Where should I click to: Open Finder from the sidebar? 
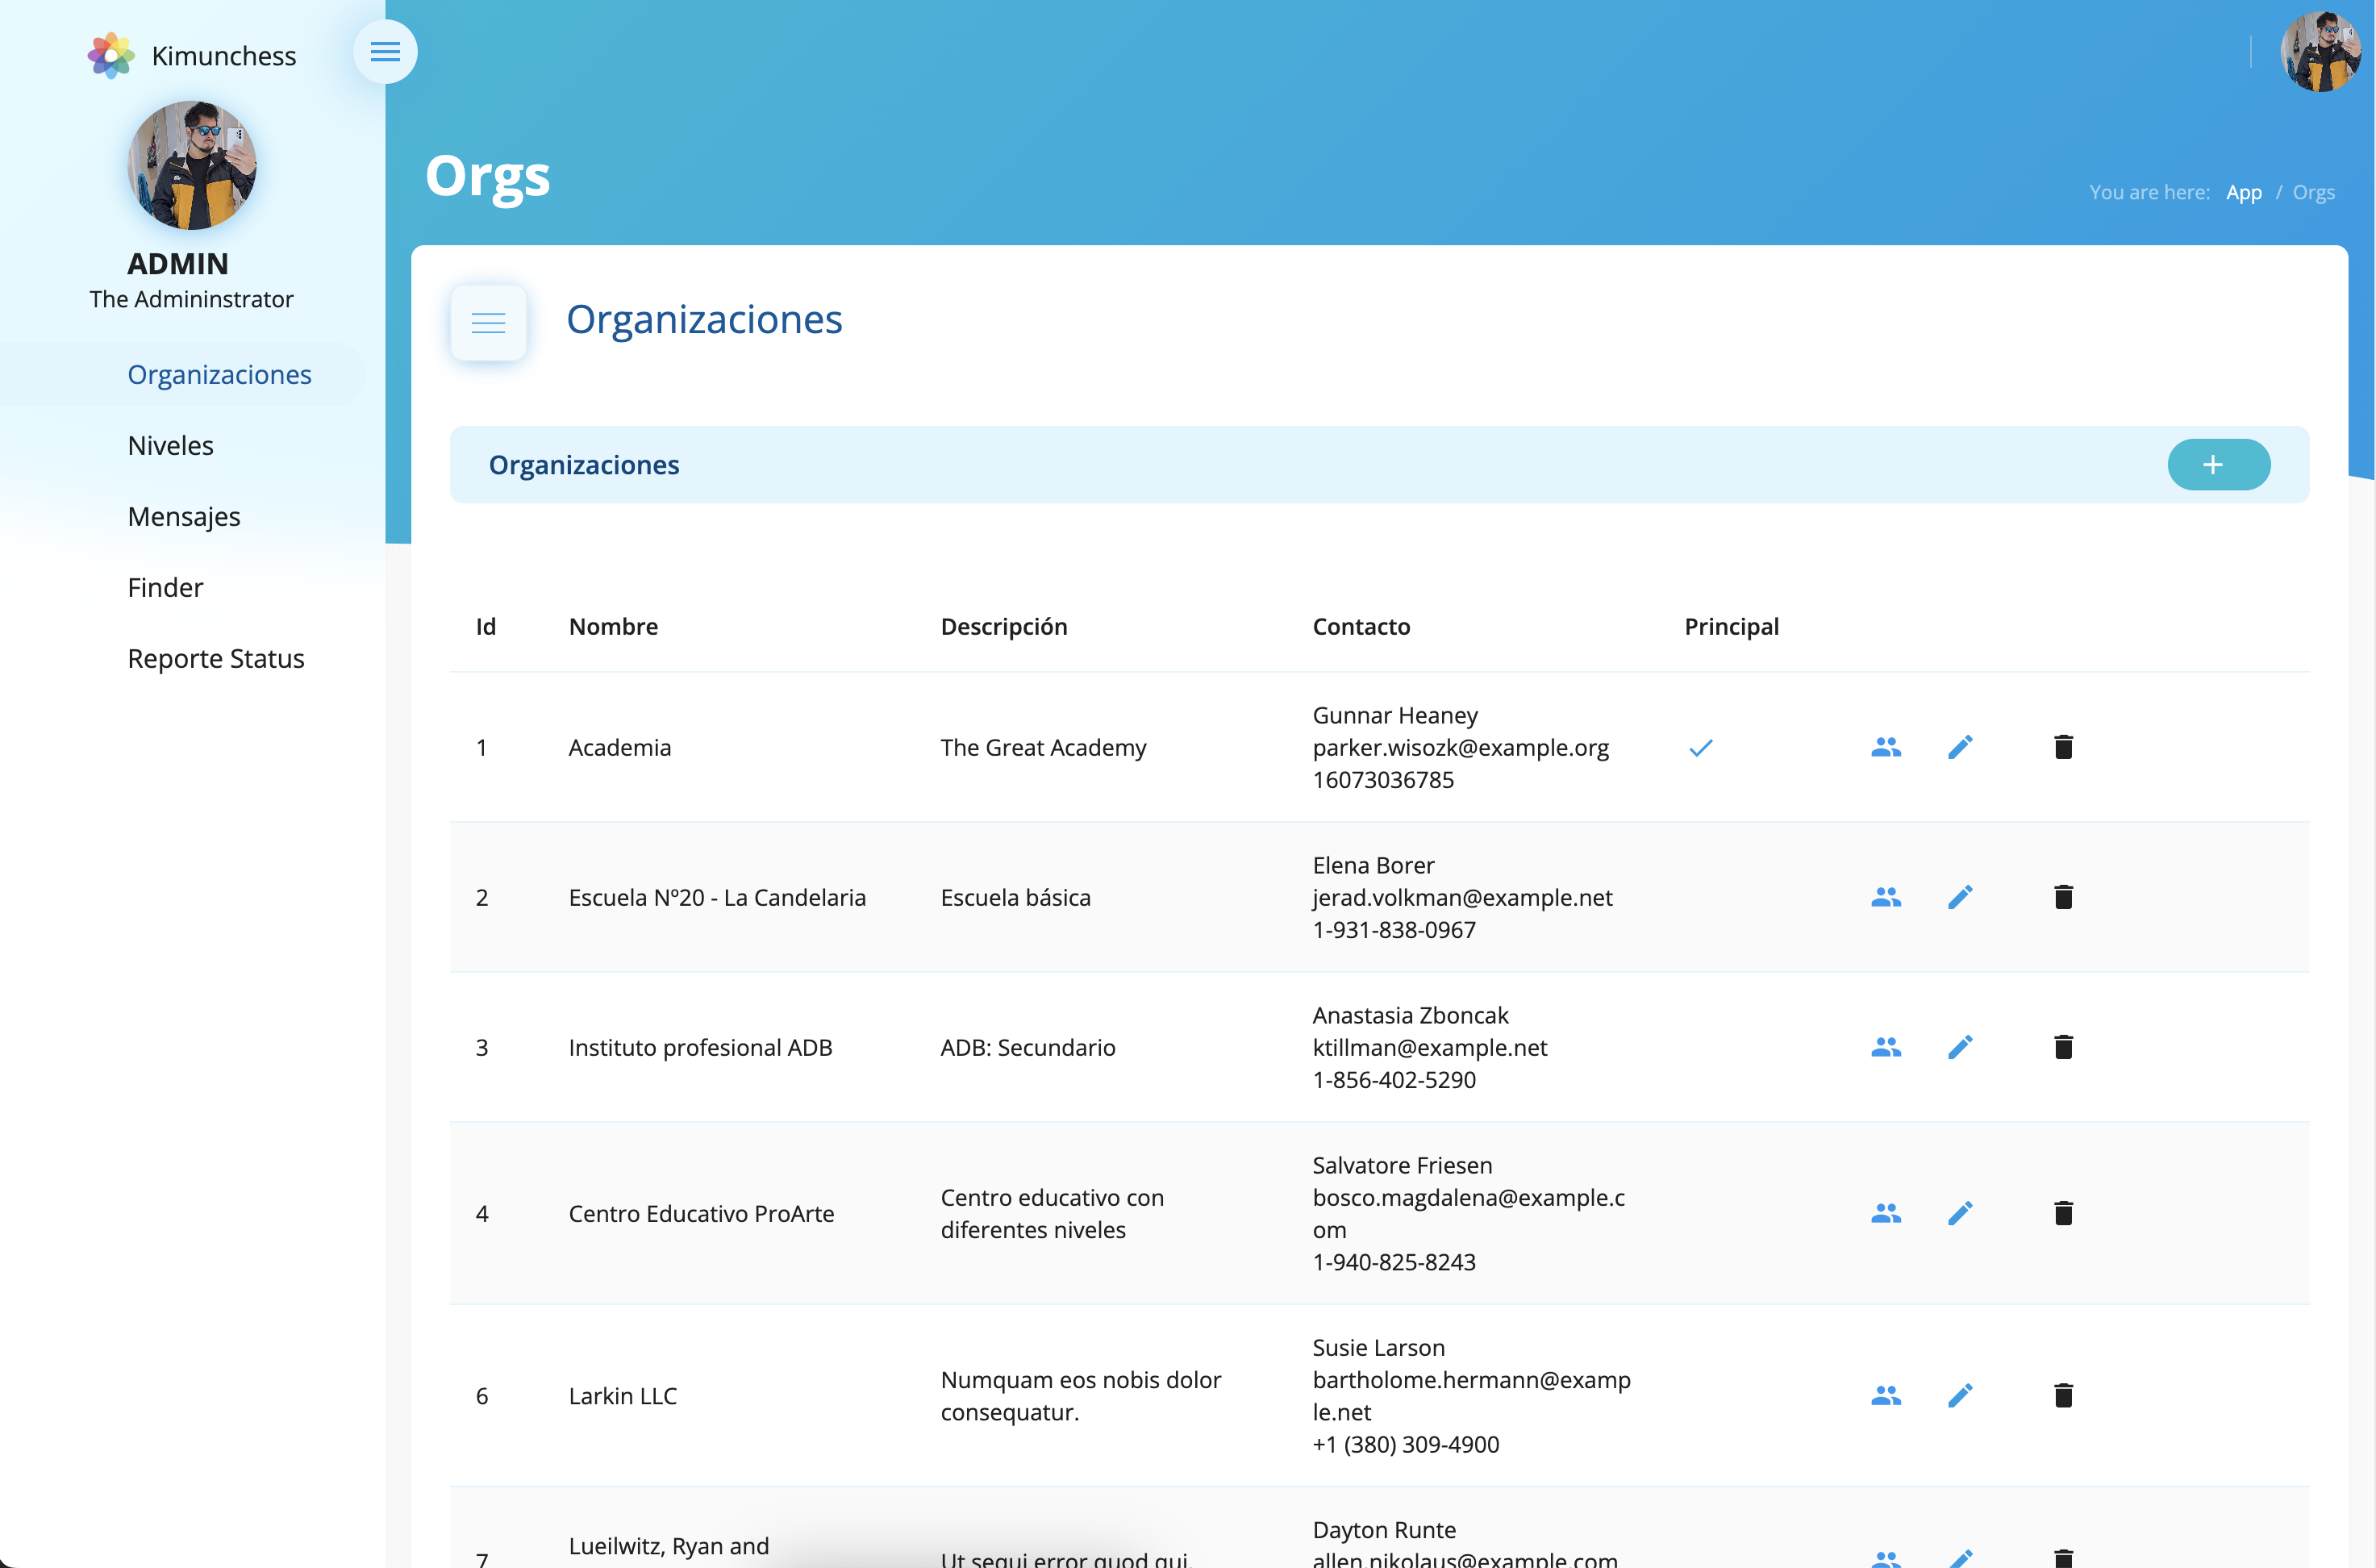tap(165, 587)
